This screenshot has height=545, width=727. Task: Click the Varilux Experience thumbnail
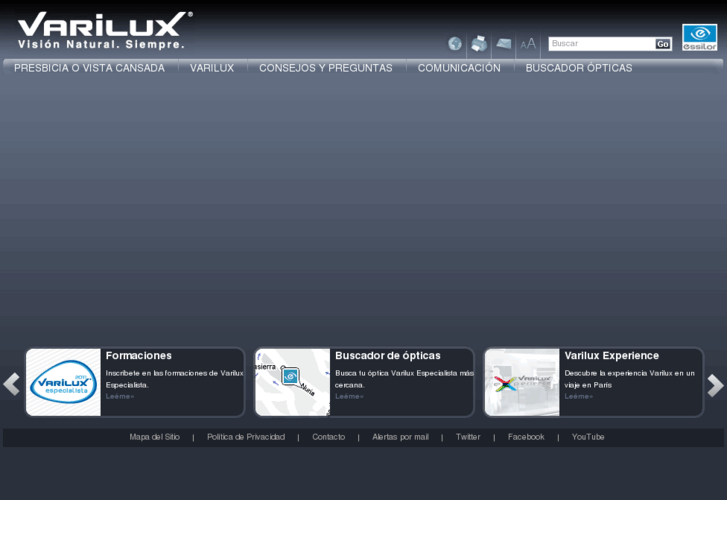(522, 382)
